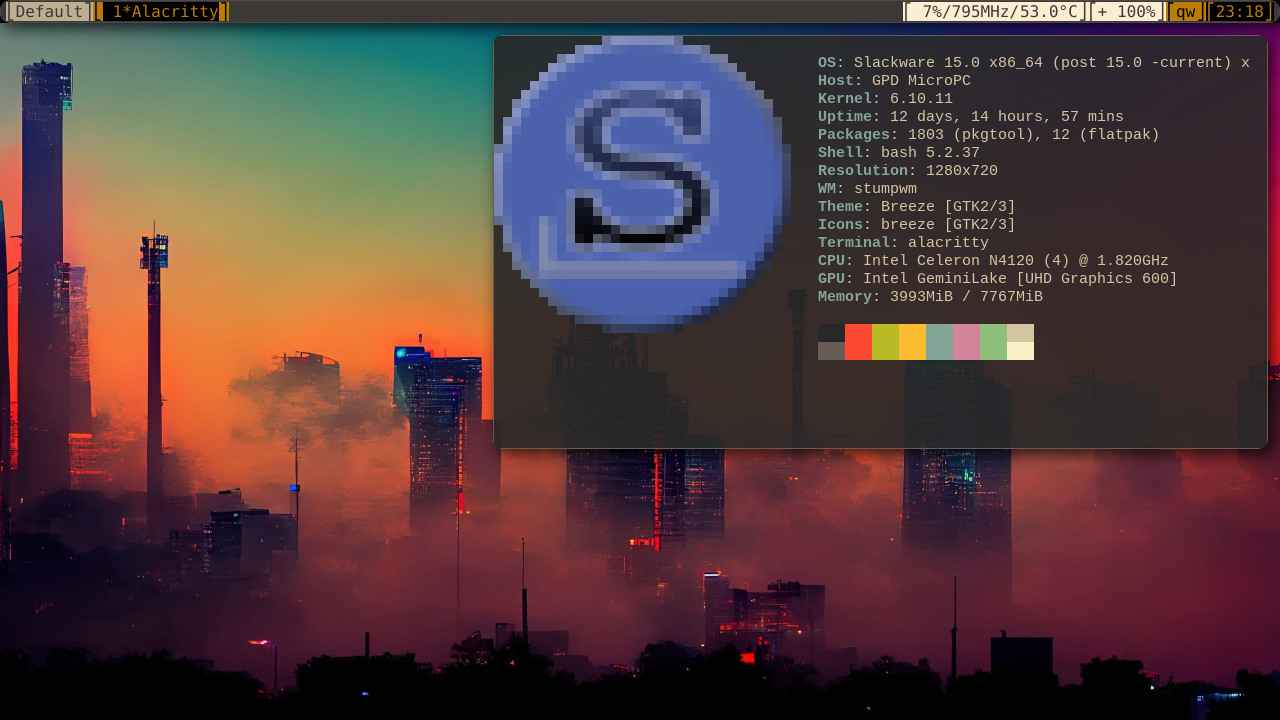Image resolution: width=1280 pixels, height=720 pixels.
Task: Click the cream swatch below the tan one
Action: click(x=1020, y=351)
